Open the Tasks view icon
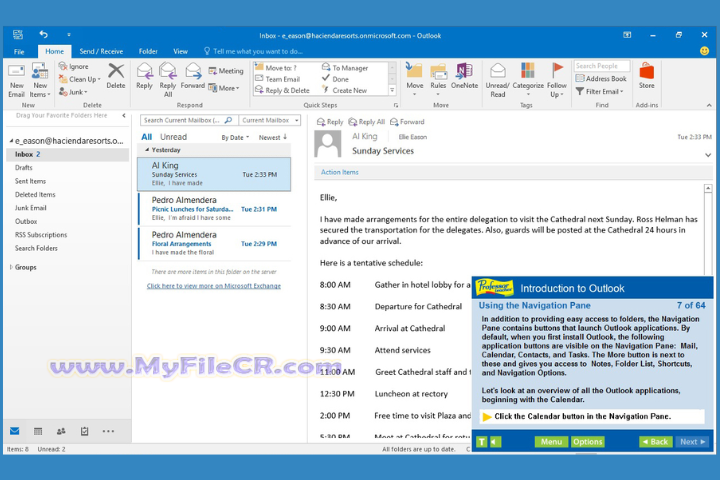Image resolution: width=720 pixels, height=480 pixels. tap(84, 431)
